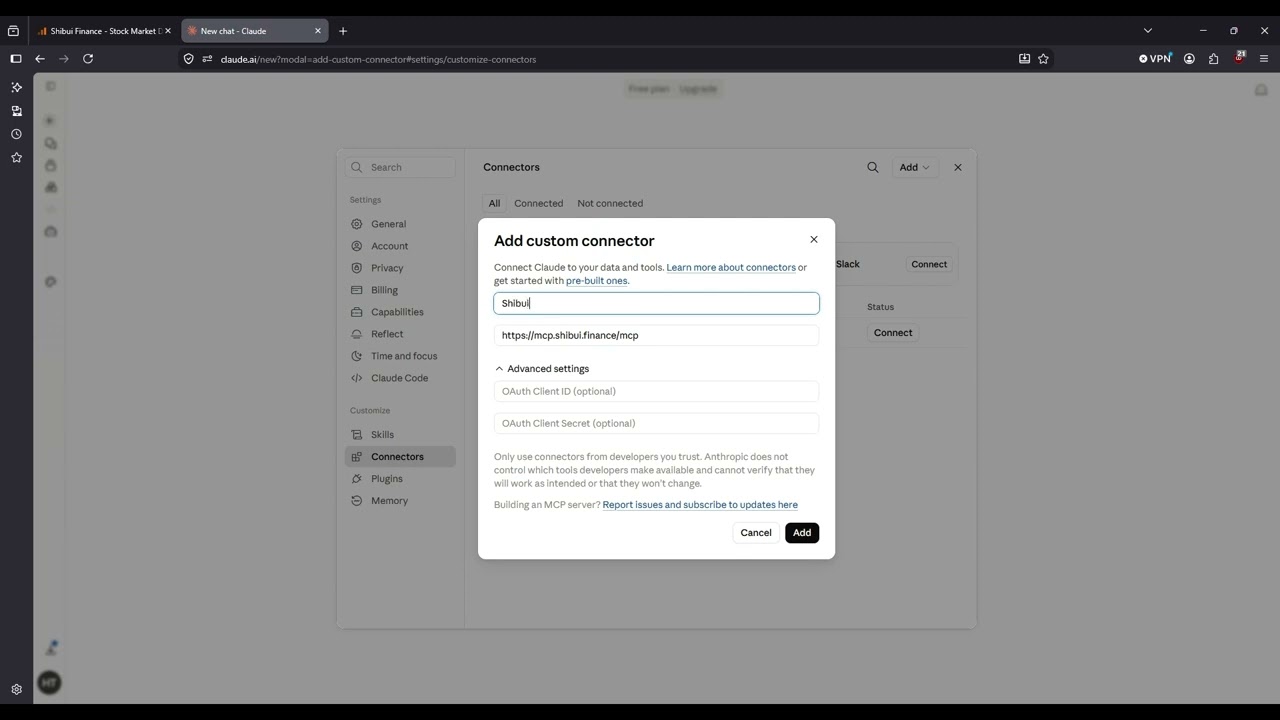Click the install page icon in address bar
This screenshot has height=720, width=1280.
[1024, 59]
